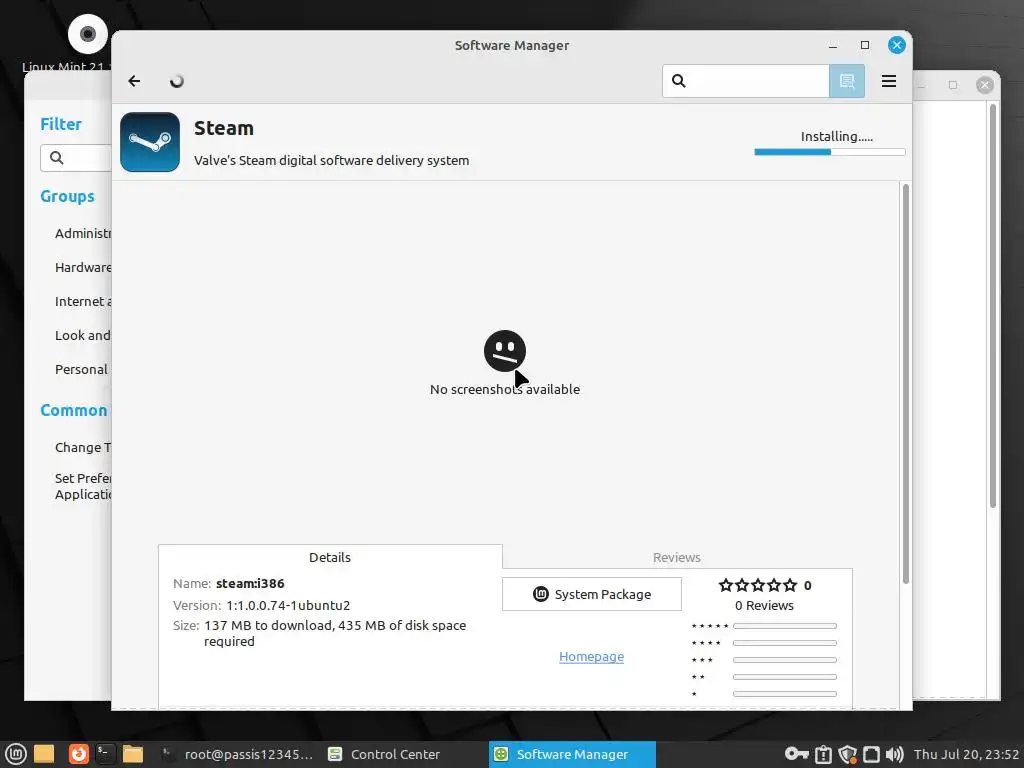Click the sad face no-screenshots icon
The height and width of the screenshot is (768, 1024).
[505, 351]
